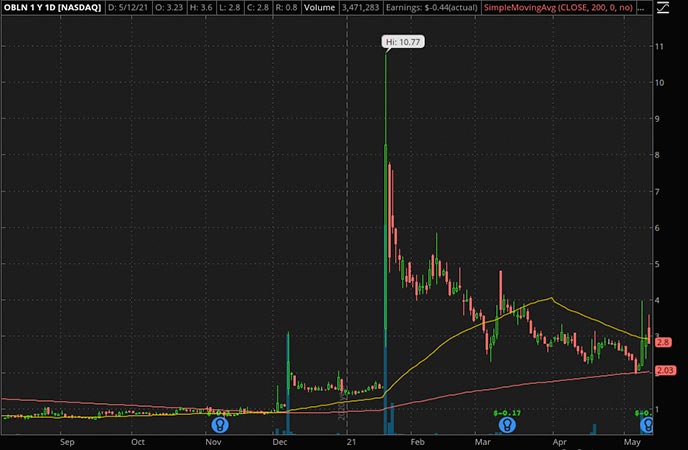
Task: Click the 9 price axis label
Action: (x=657, y=119)
